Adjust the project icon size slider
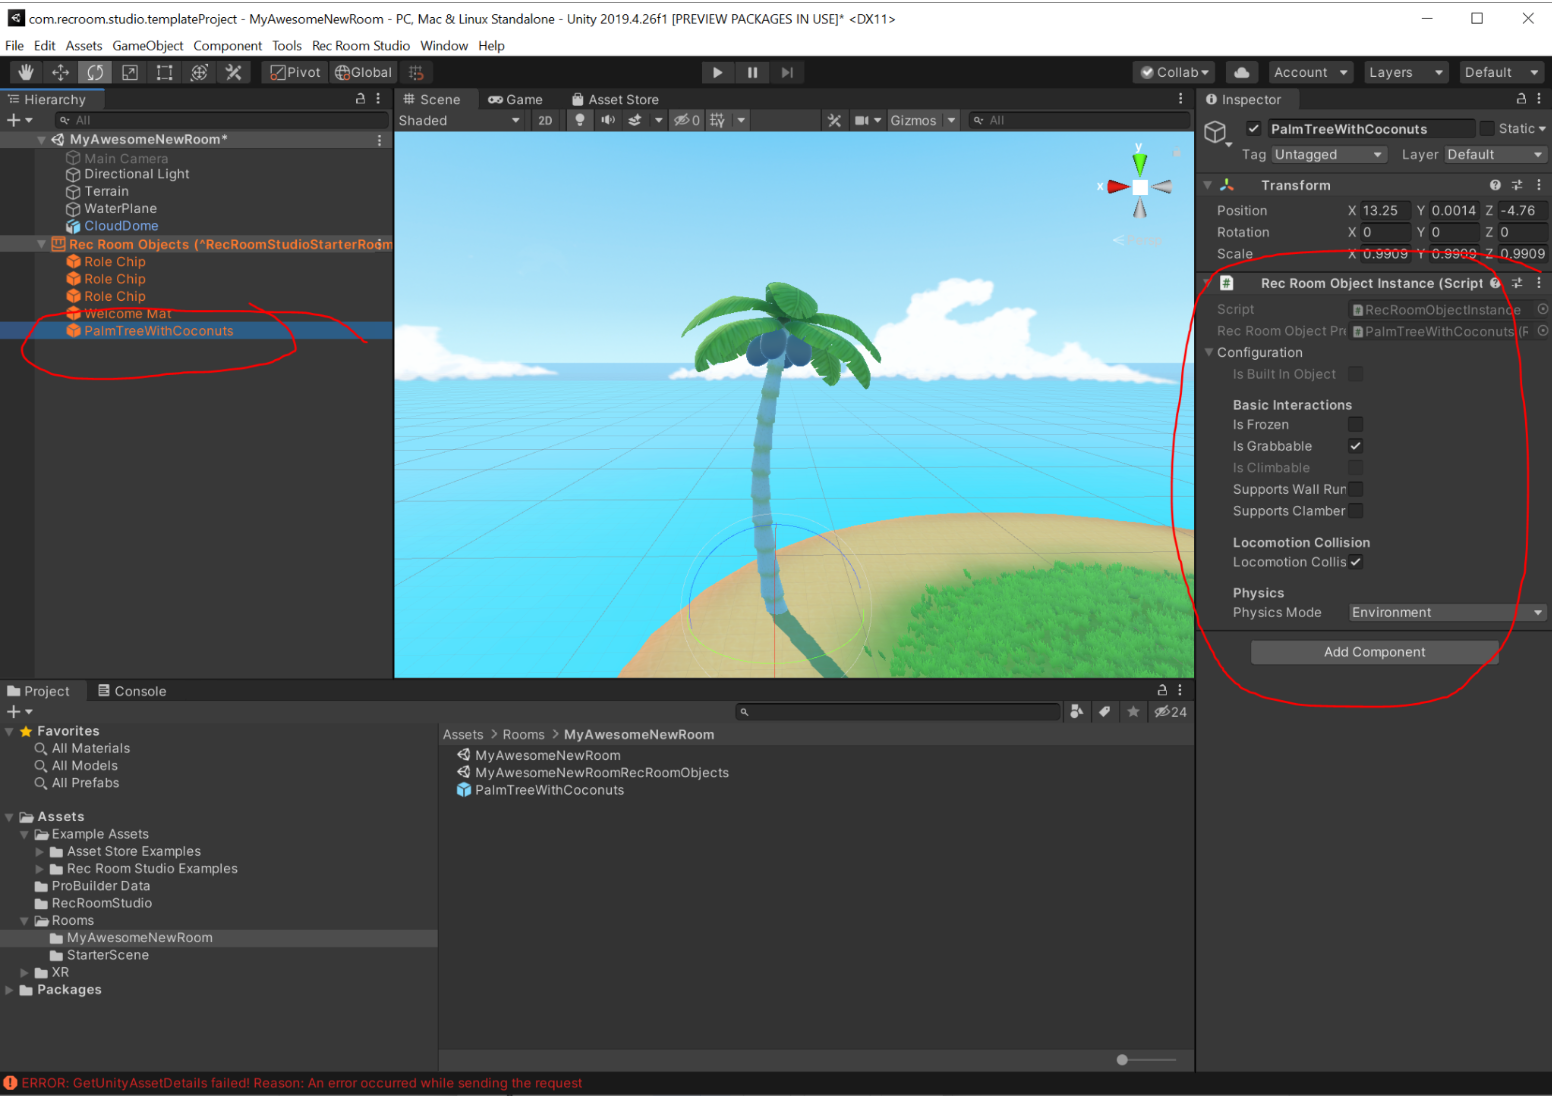The width and height of the screenshot is (1552, 1096). [x=1123, y=1060]
